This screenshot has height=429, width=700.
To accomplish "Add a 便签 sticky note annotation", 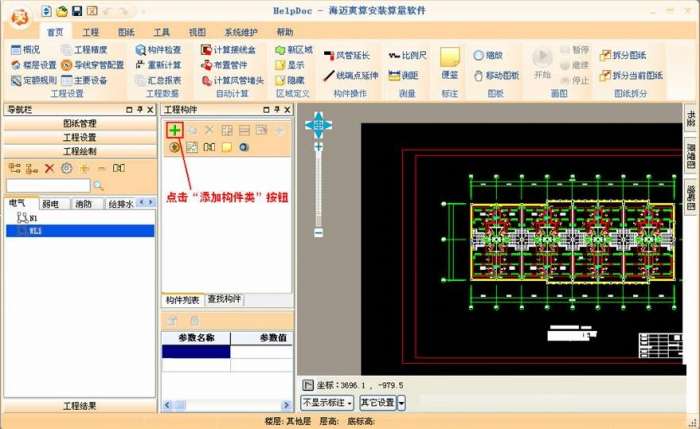I will click(450, 63).
